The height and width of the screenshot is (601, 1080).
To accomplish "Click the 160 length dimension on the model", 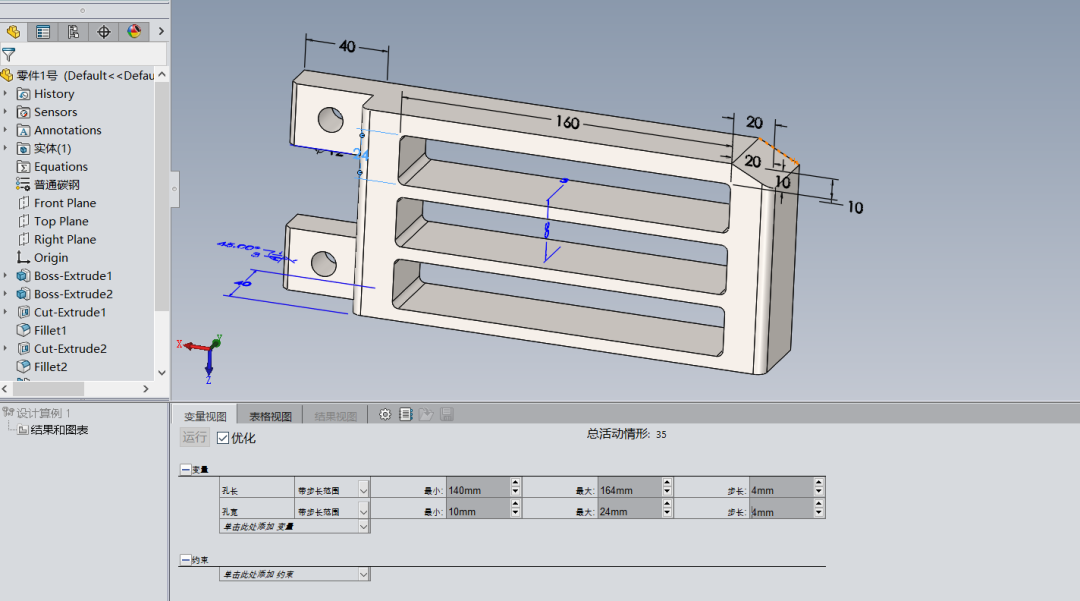I will (x=568, y=122).
